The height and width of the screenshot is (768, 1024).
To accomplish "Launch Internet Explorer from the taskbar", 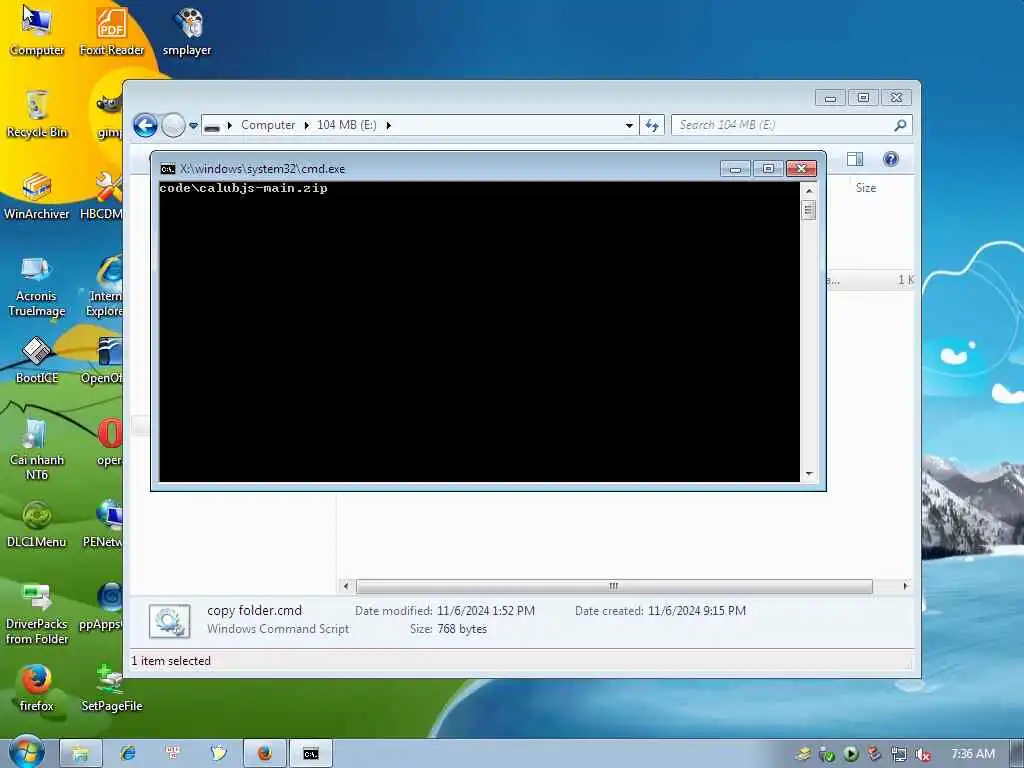I will coord(128,753).
